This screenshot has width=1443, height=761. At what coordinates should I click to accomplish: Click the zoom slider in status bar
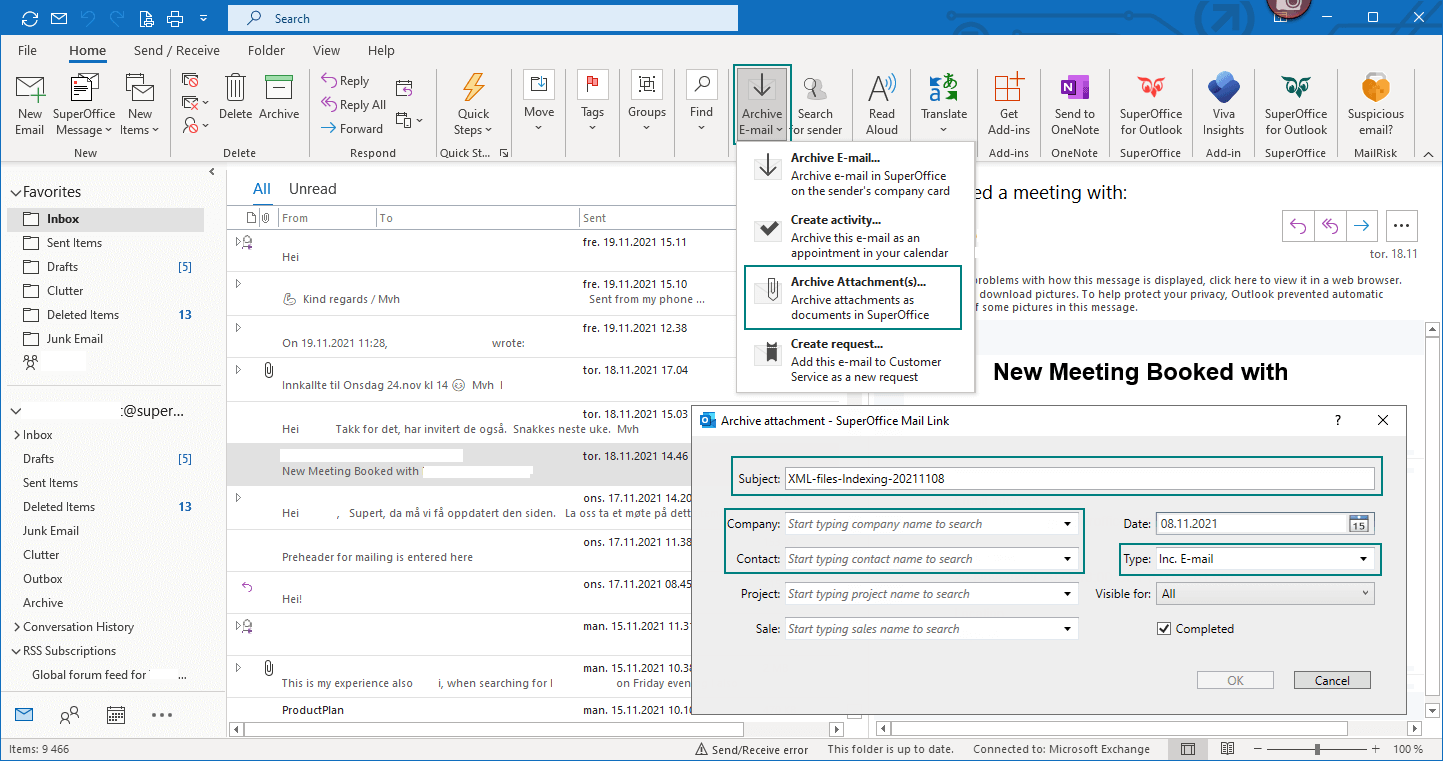coord(1317,749)
